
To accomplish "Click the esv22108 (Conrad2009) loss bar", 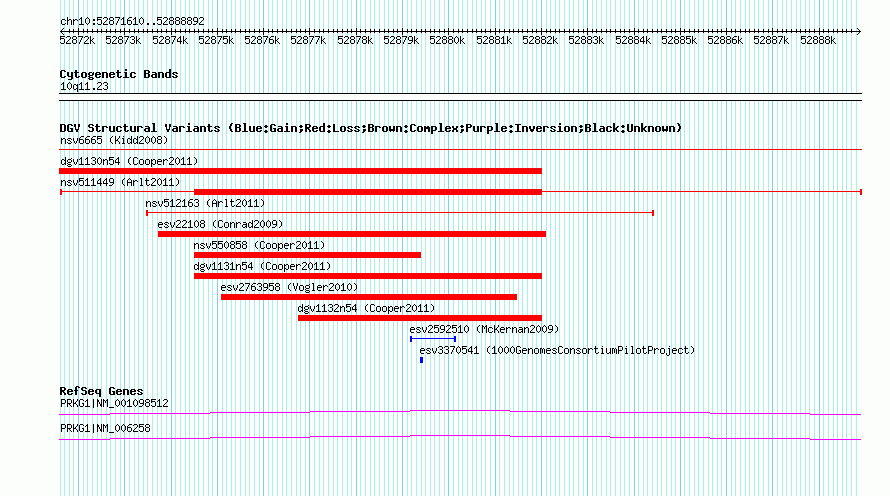I will [352, 234].
